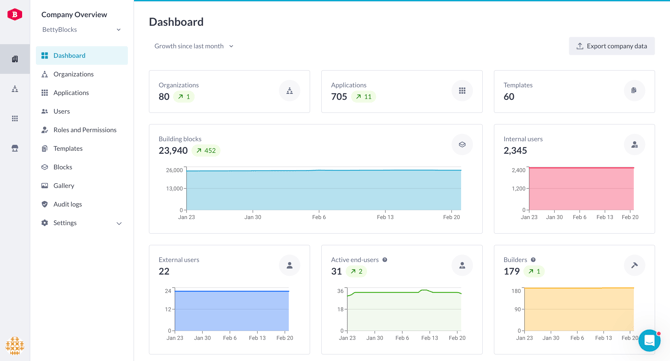The height and width of the screenshot is (361, 670).
Task: Click the Templates count 60
Action: (508, 97)
